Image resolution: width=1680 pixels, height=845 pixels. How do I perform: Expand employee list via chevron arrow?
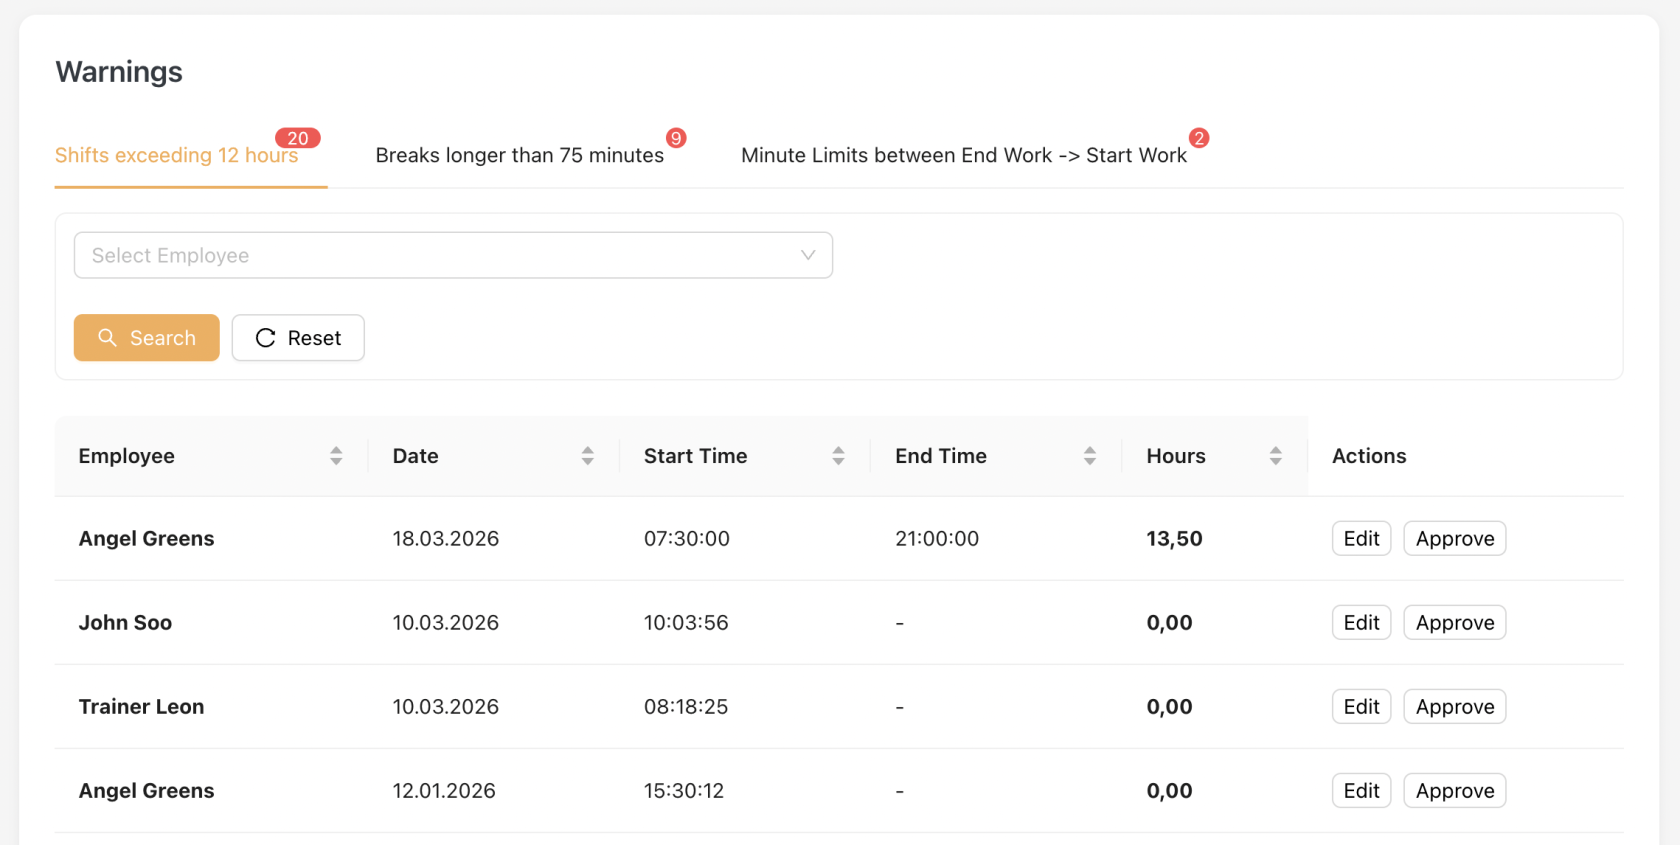point(808,255)
